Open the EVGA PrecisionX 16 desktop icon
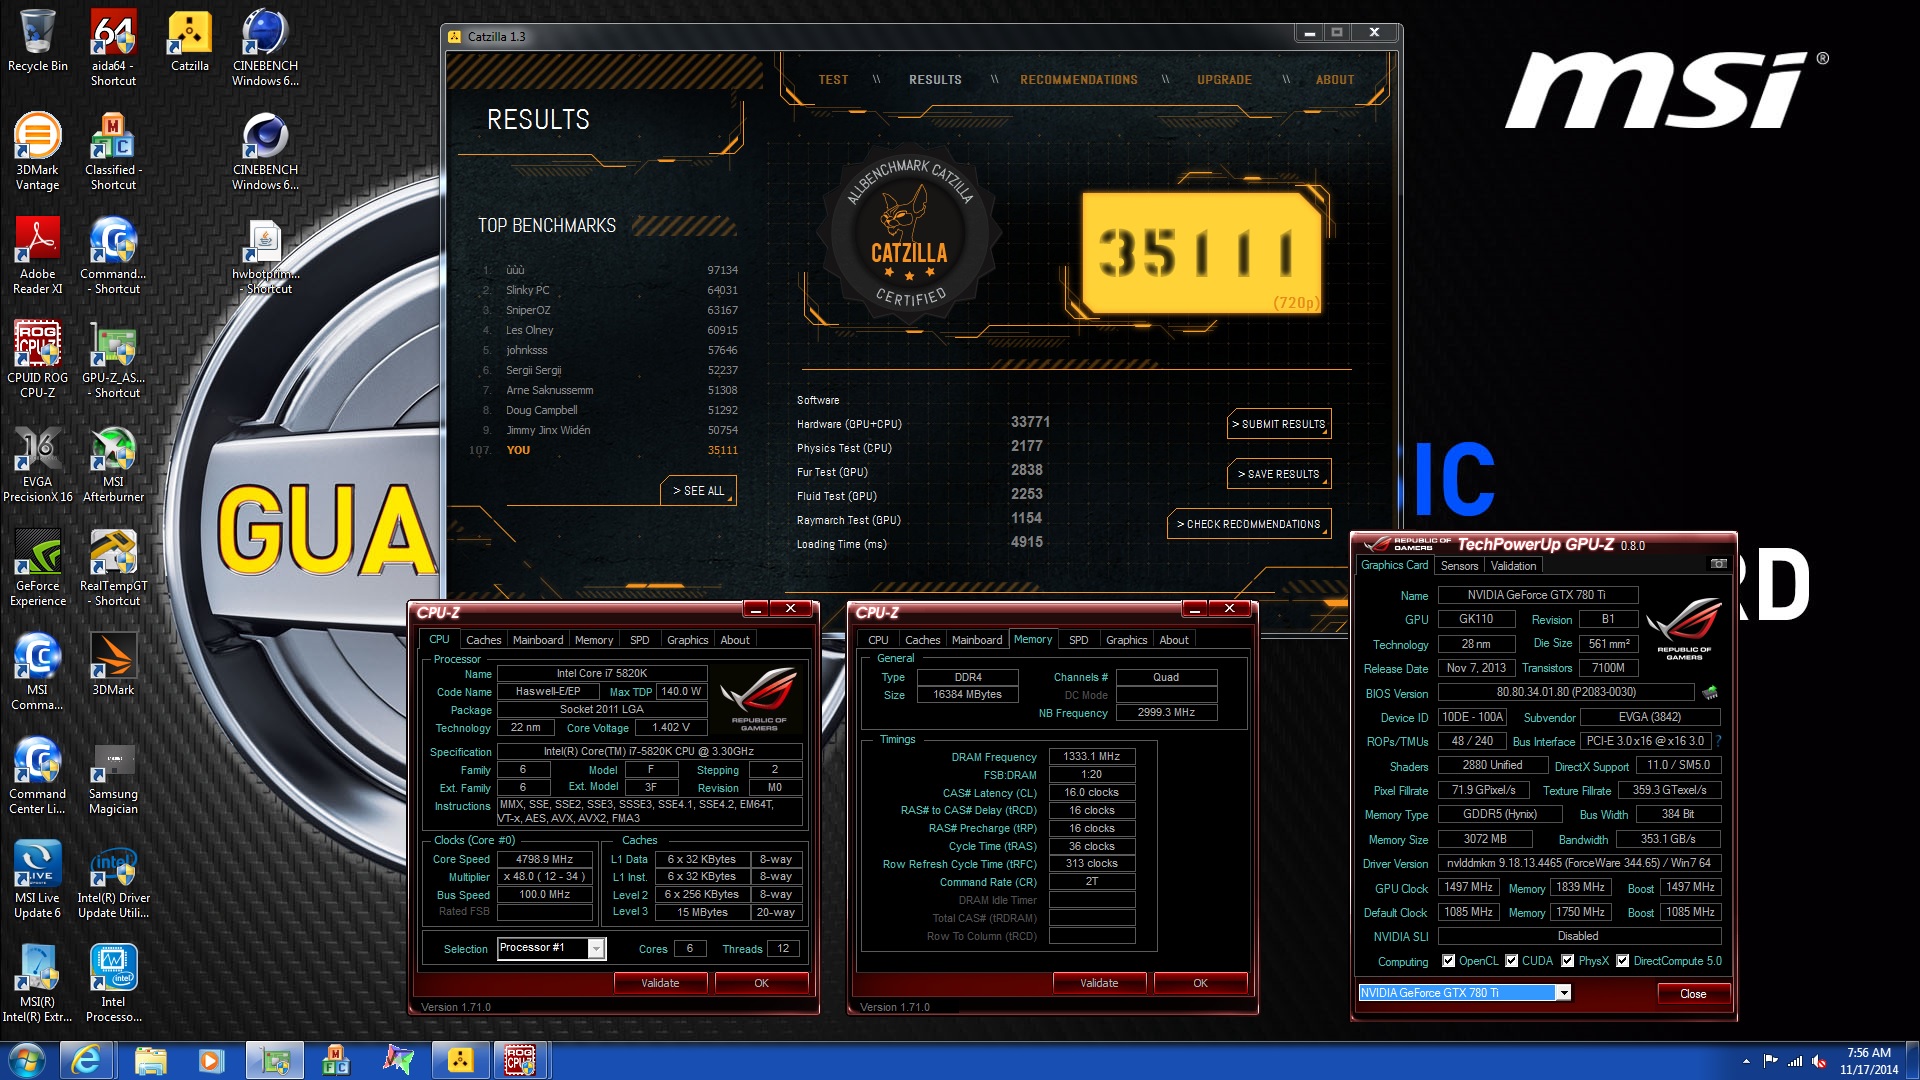This screenshot has width=1920, height=1080. [37, 463]
